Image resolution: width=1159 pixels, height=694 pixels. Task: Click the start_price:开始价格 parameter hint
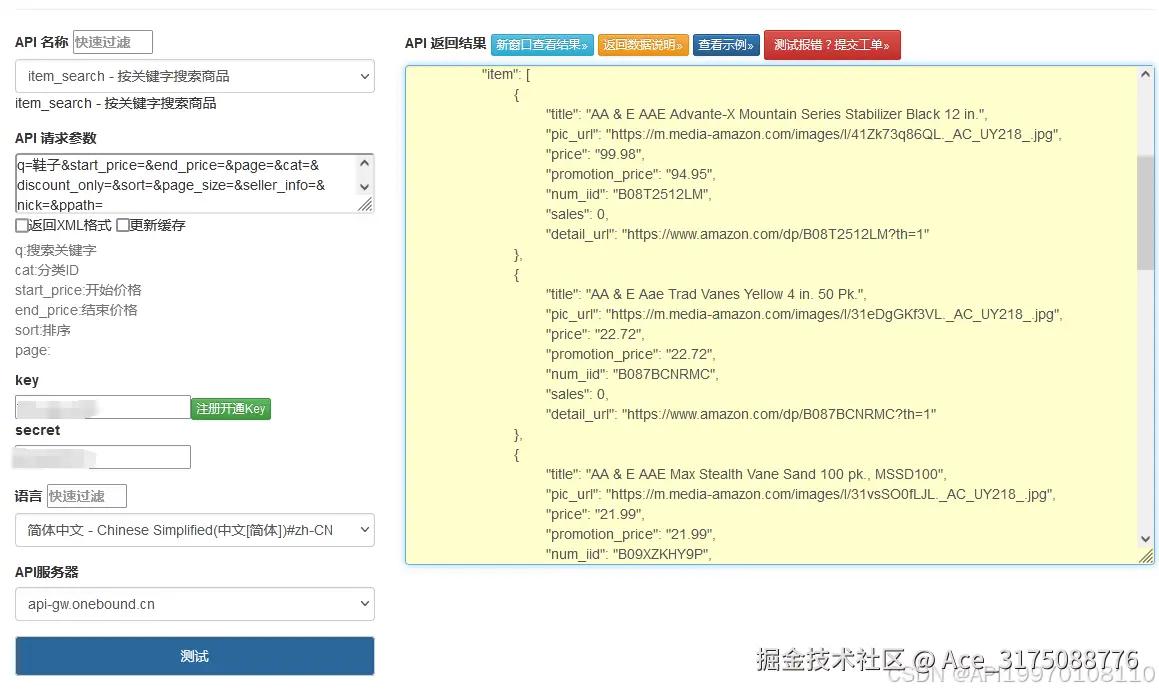(x=78, y=290)
